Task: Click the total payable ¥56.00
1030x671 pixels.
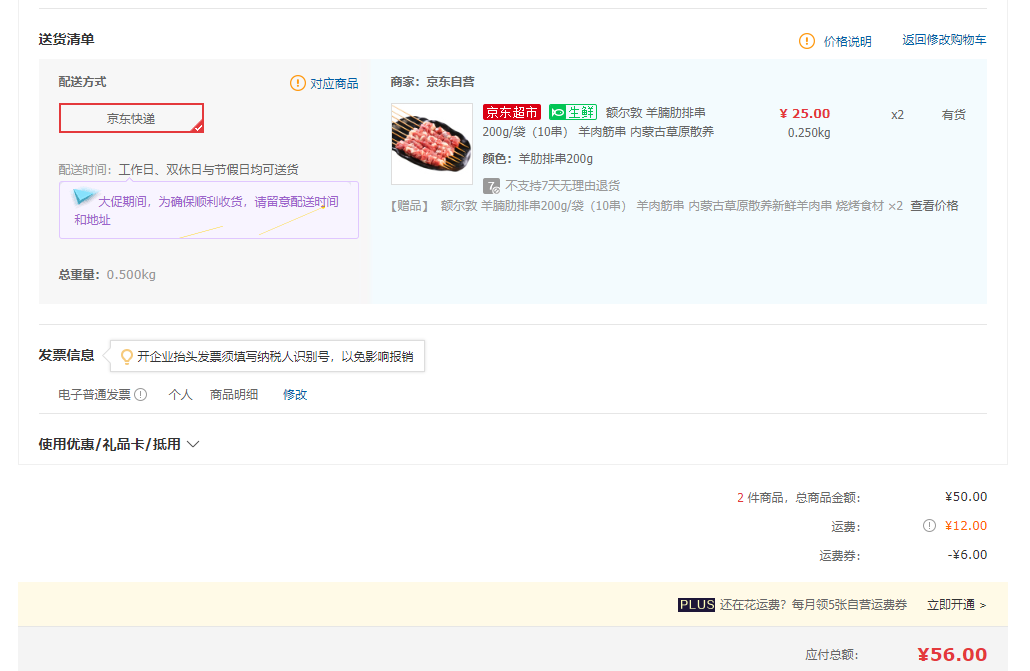Action: click(952, 655)
